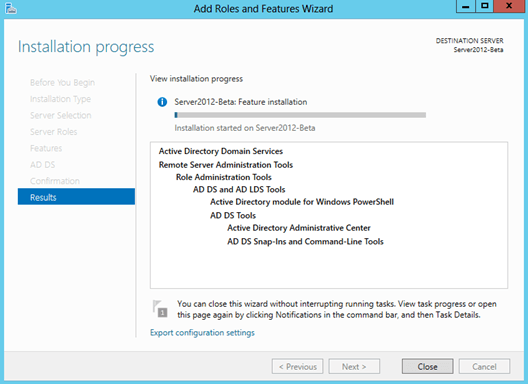Click the 'Add Roles and Features Wizard' title
Viewport: 528px width, 384px height.
tap(263, 8)
